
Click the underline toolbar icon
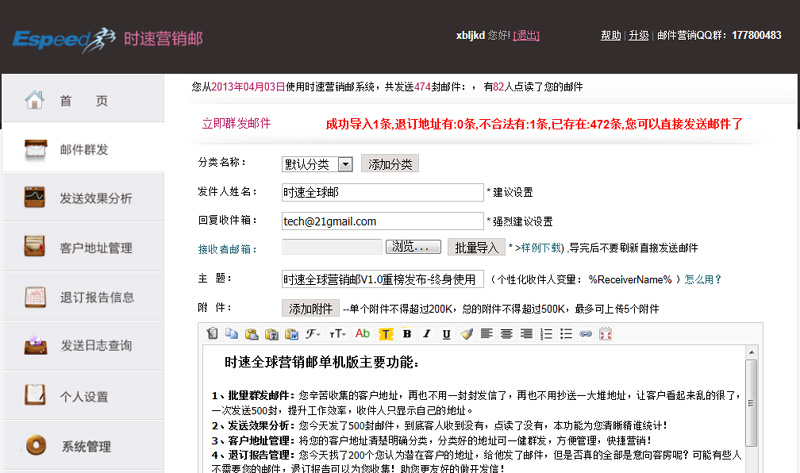coord(444,333)
